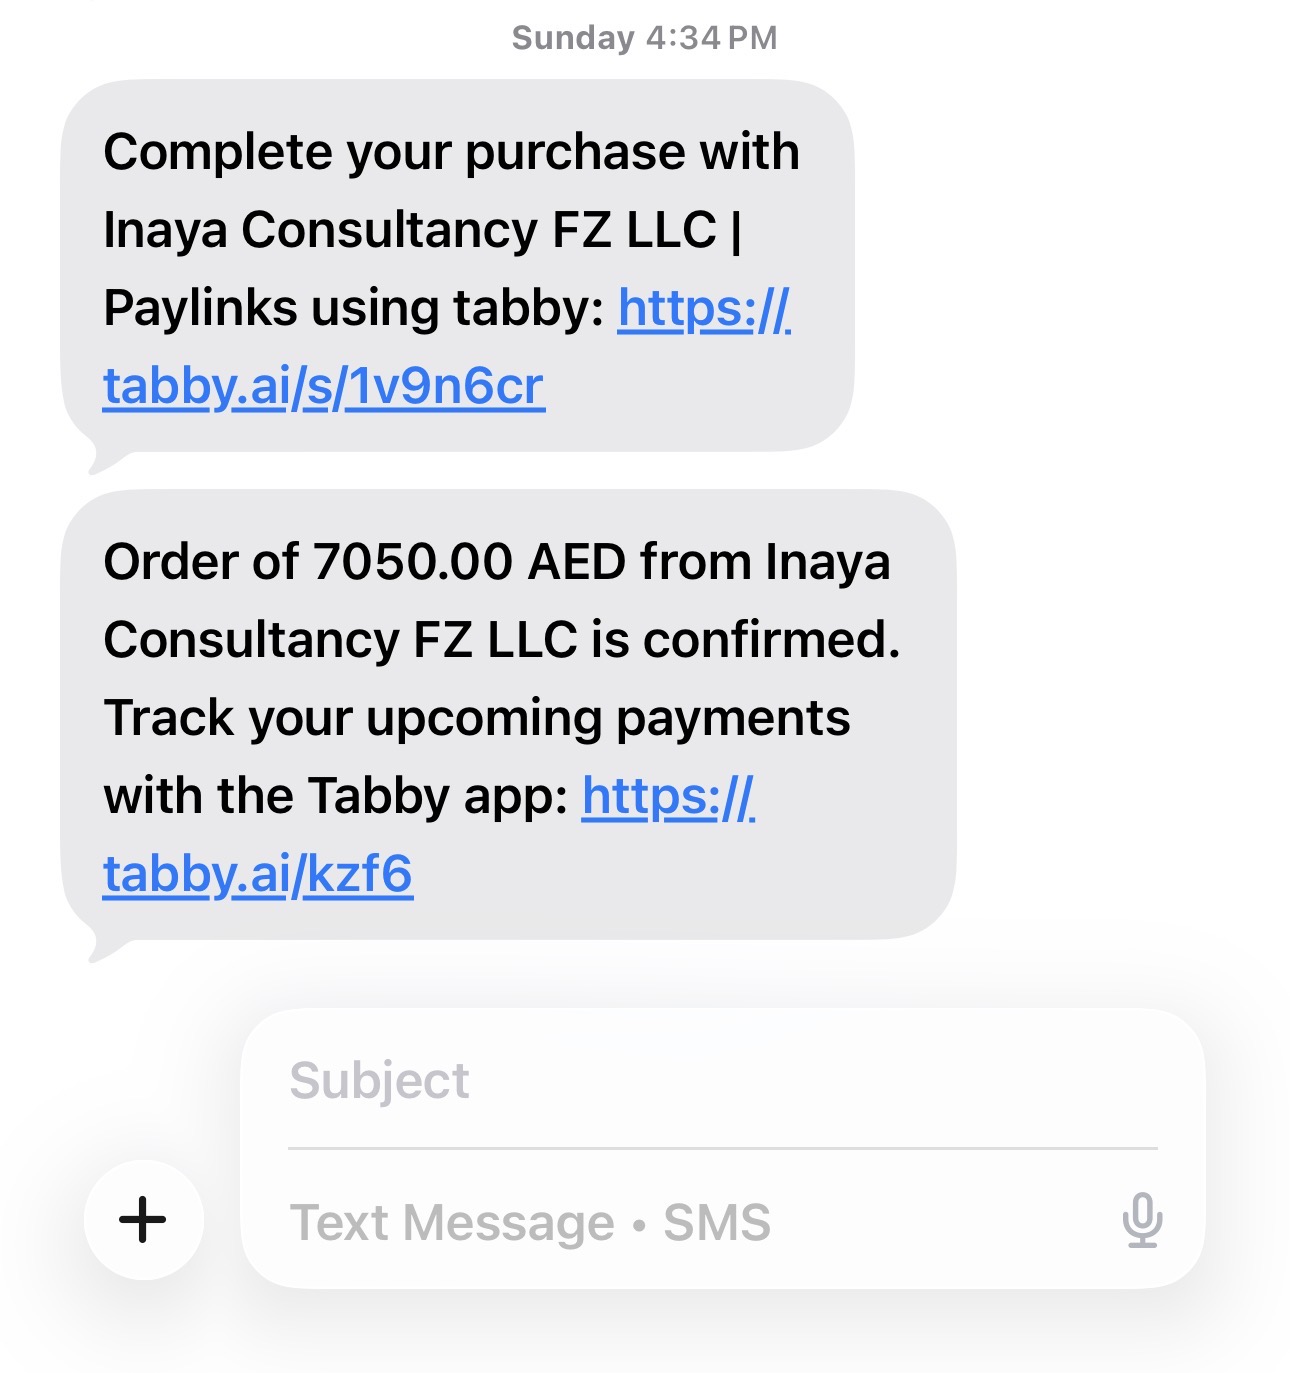Tap 'Paylinks using tabby:' text

point(354,308)
